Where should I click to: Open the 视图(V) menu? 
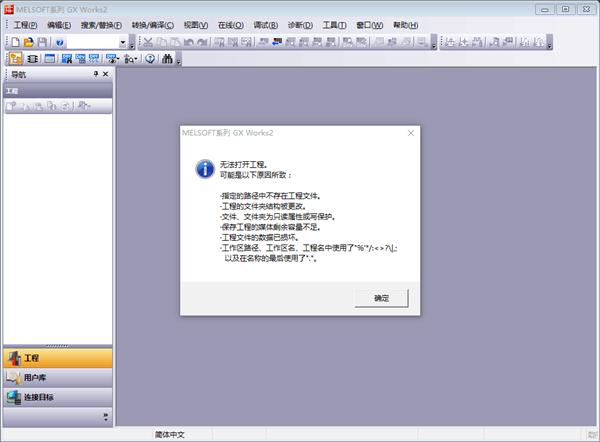[x=196, y=25]
